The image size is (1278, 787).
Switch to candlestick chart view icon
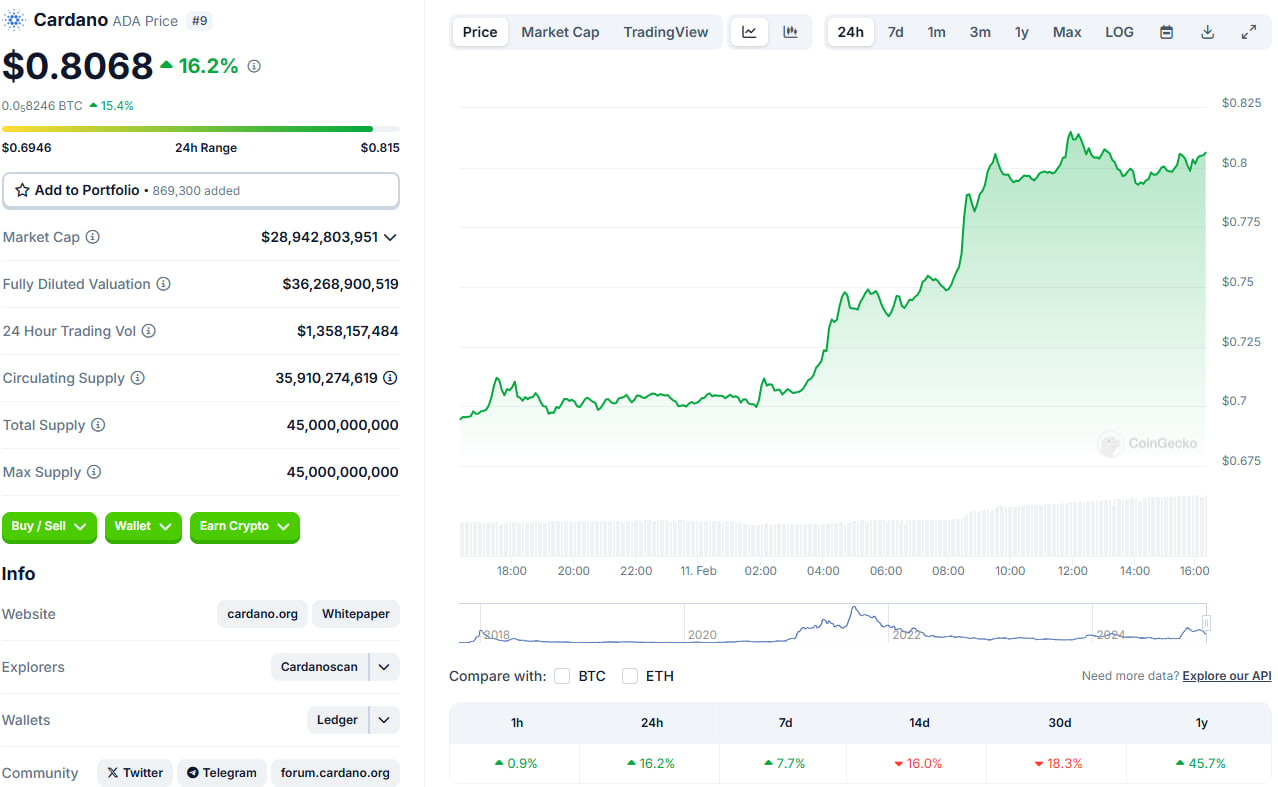(790, 32)
